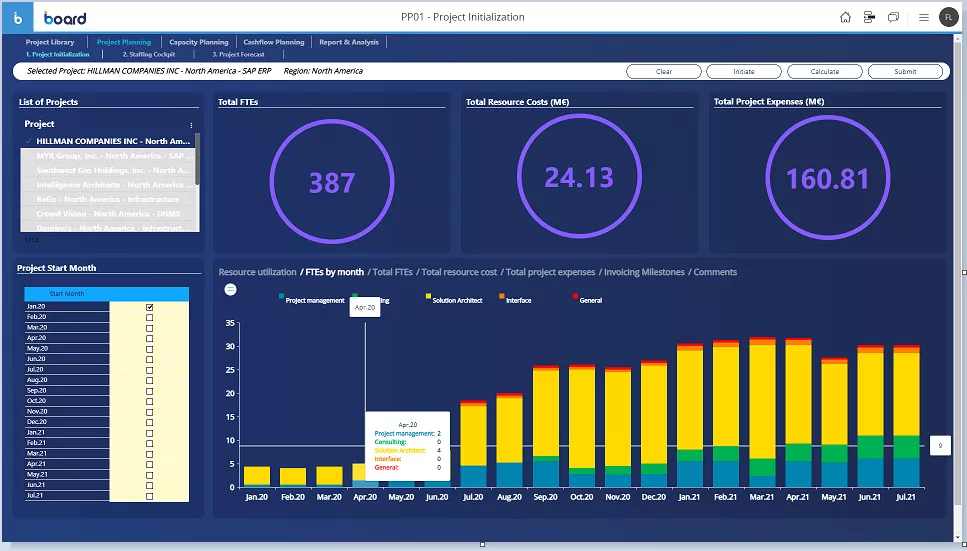Click the Calculate button
The image size is (967, 551).
click(825, 72)
